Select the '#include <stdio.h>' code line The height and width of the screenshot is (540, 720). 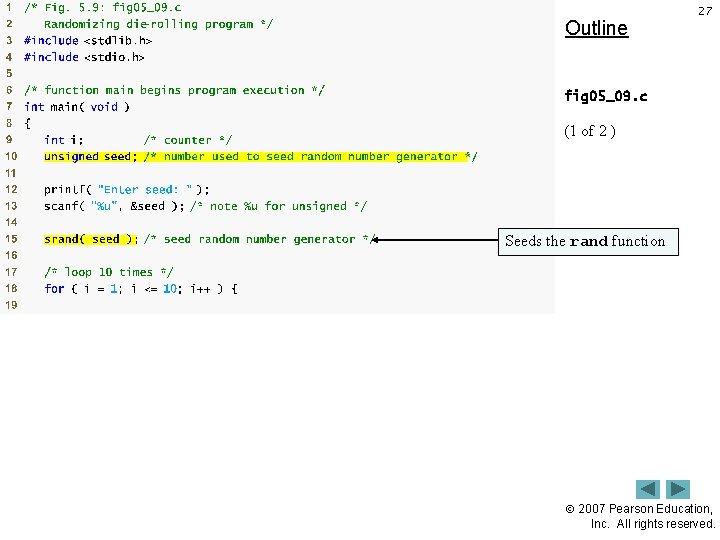(x=84, y=57)
